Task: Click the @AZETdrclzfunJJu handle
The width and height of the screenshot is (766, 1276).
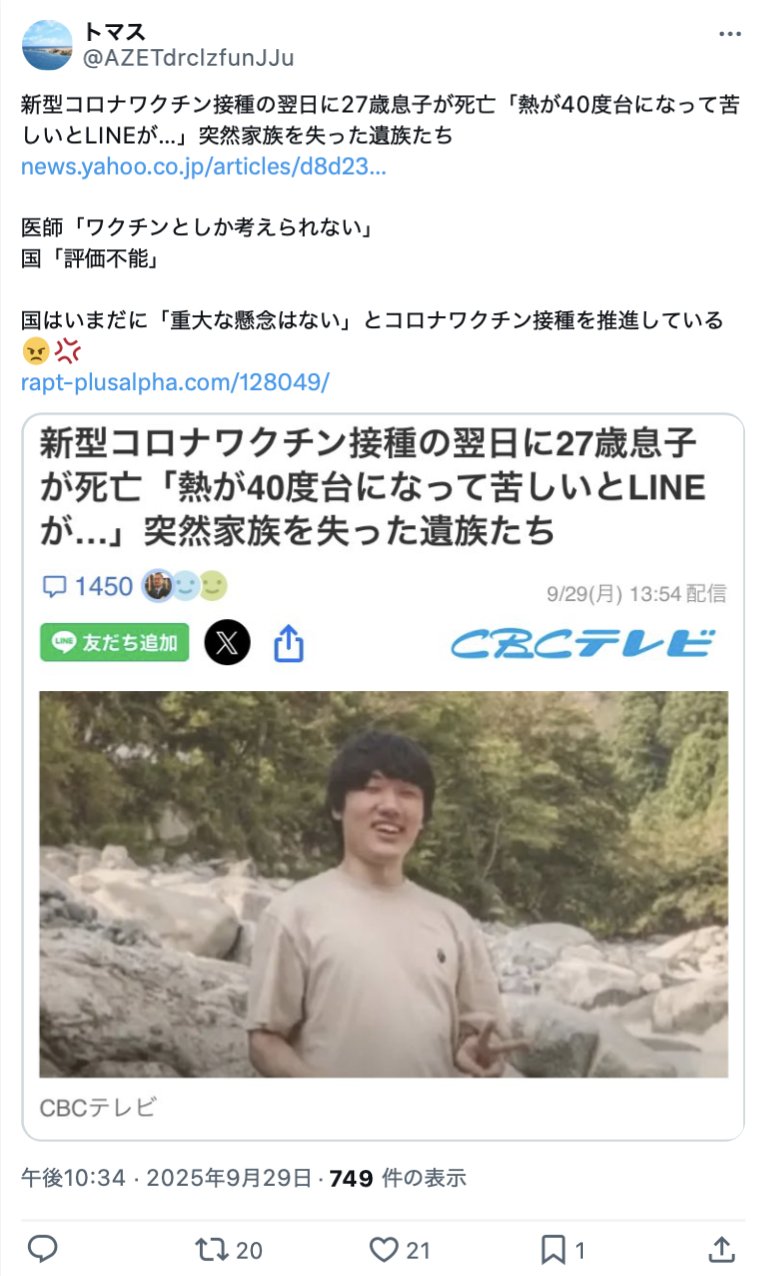Action: [188, 58]
